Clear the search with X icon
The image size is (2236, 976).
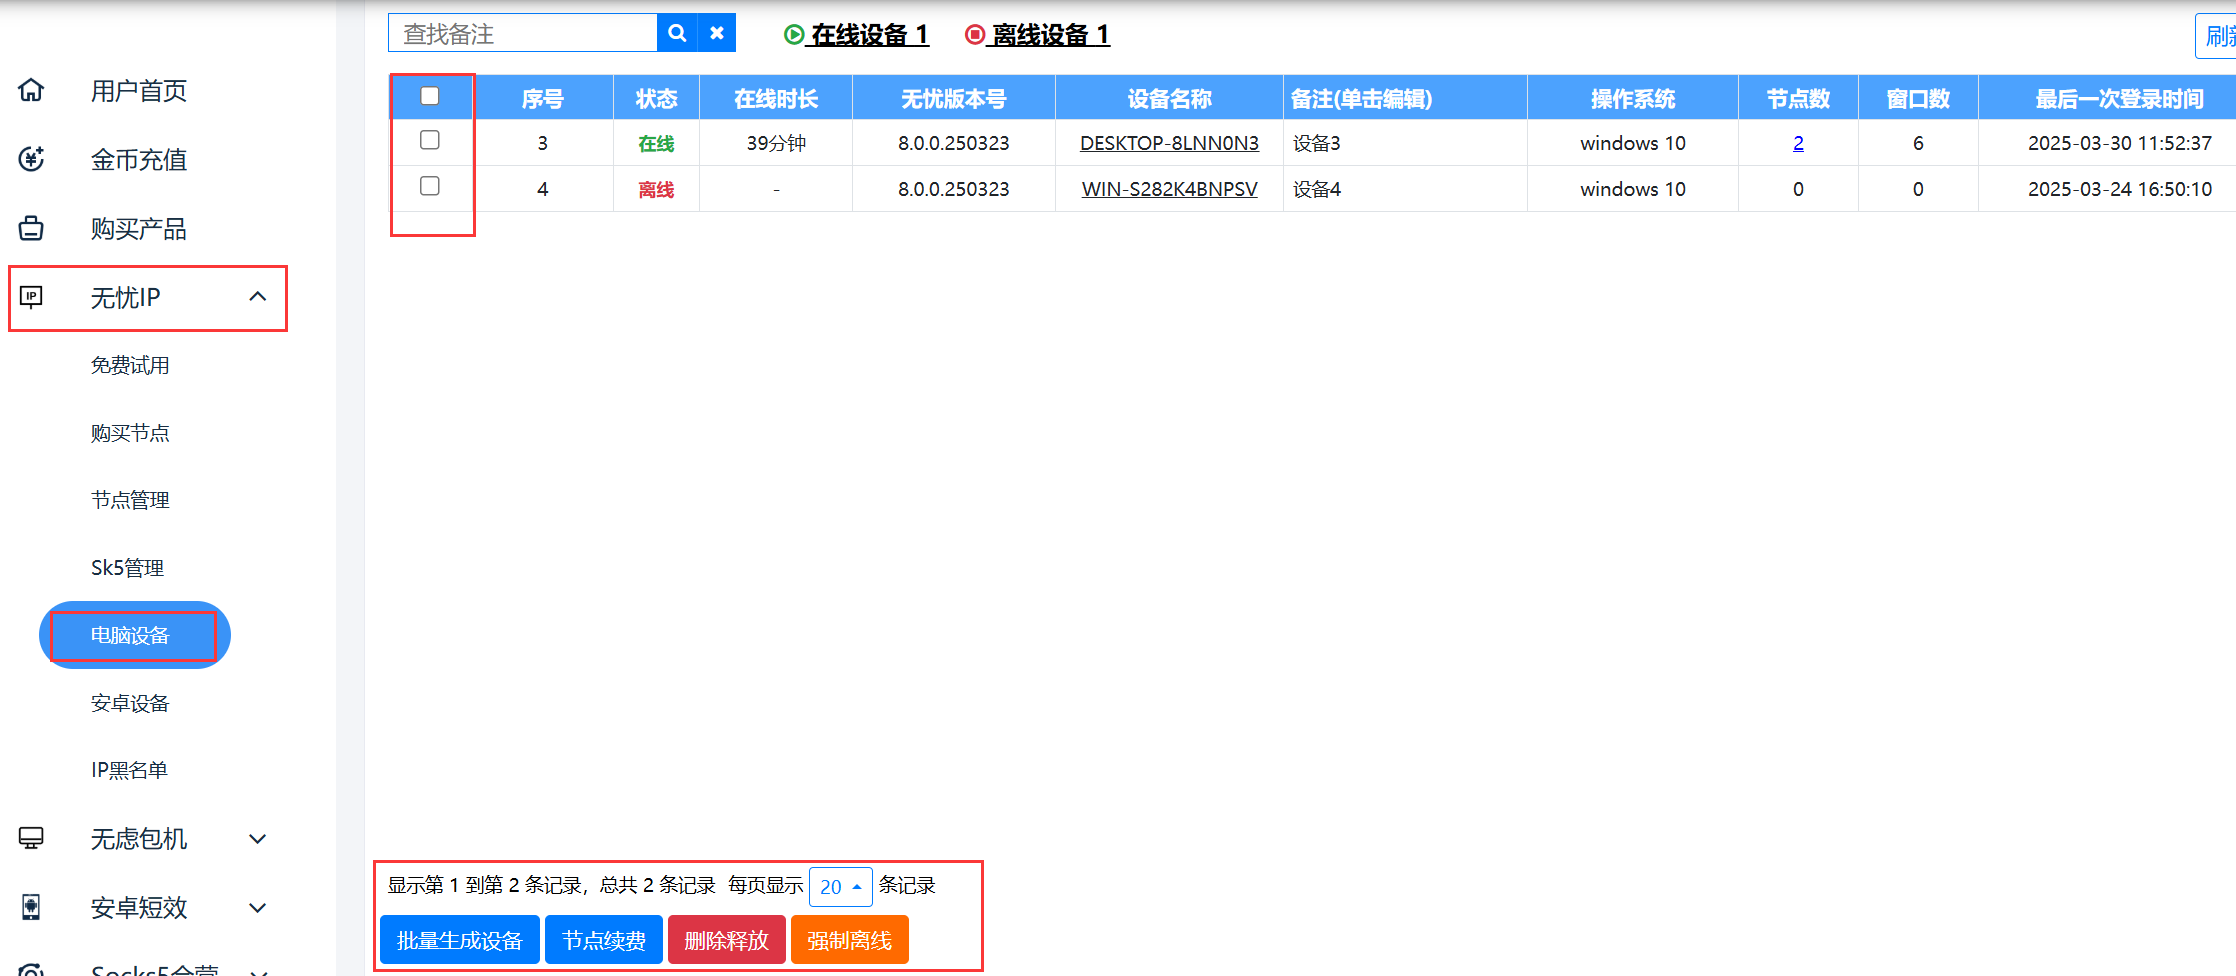[717, 33]
